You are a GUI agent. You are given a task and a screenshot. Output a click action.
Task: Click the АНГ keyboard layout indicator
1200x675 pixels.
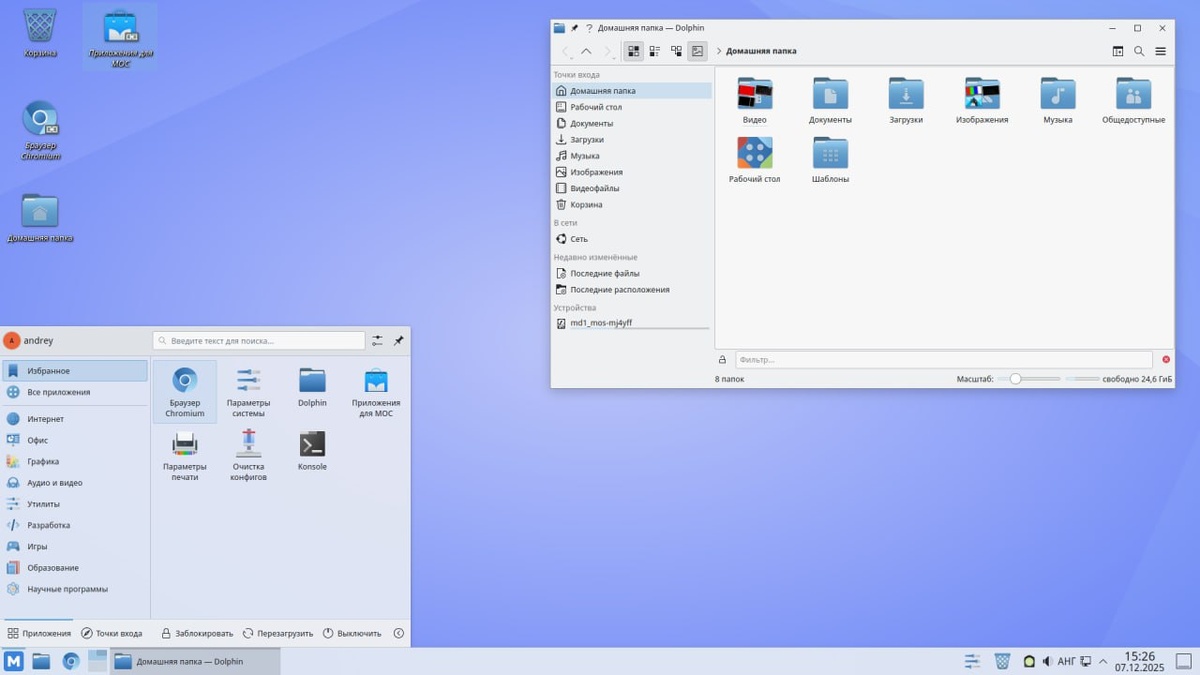pos(1066,661)
